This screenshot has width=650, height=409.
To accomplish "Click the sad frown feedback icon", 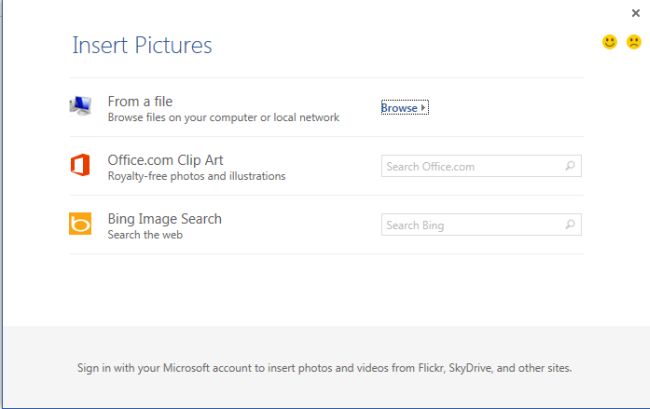I will (x=633, y=42).
